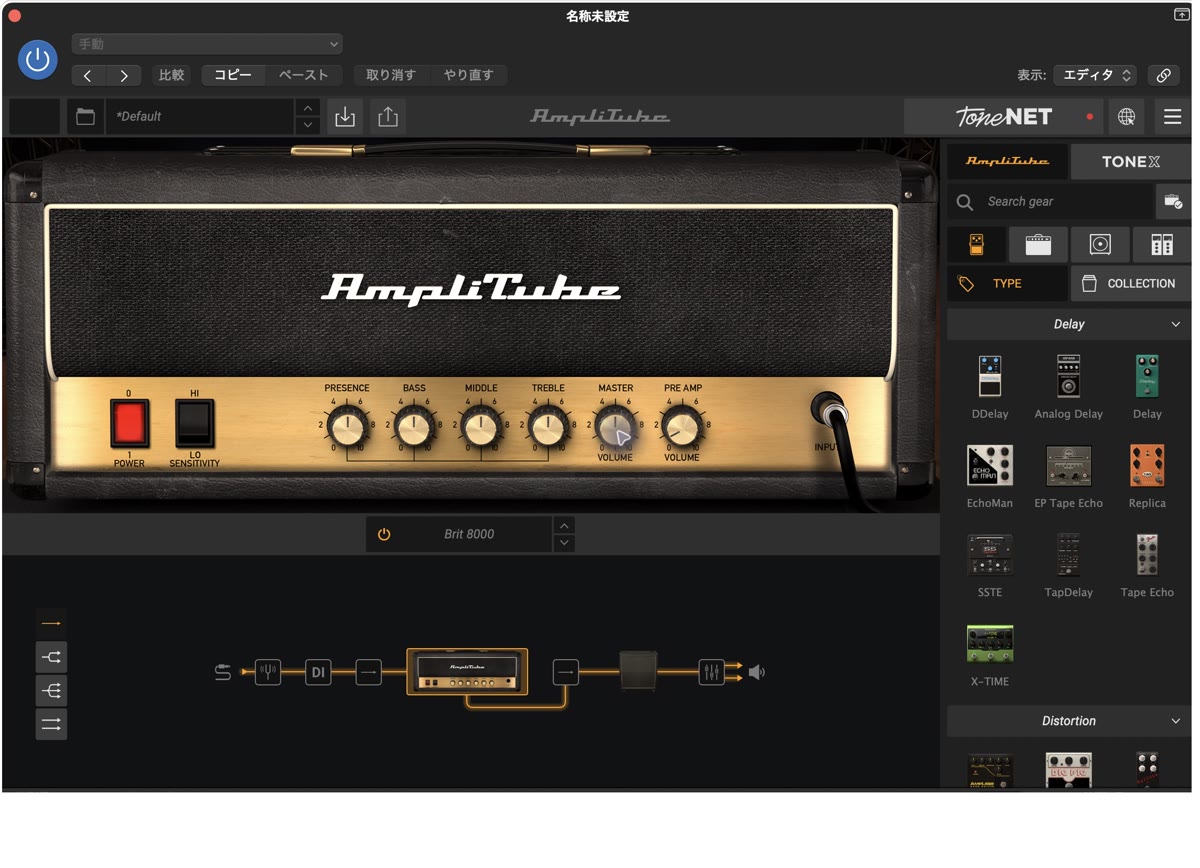Click the TREBLE knob
This screenshot has height=868, width=1200.
coord(548,428)
